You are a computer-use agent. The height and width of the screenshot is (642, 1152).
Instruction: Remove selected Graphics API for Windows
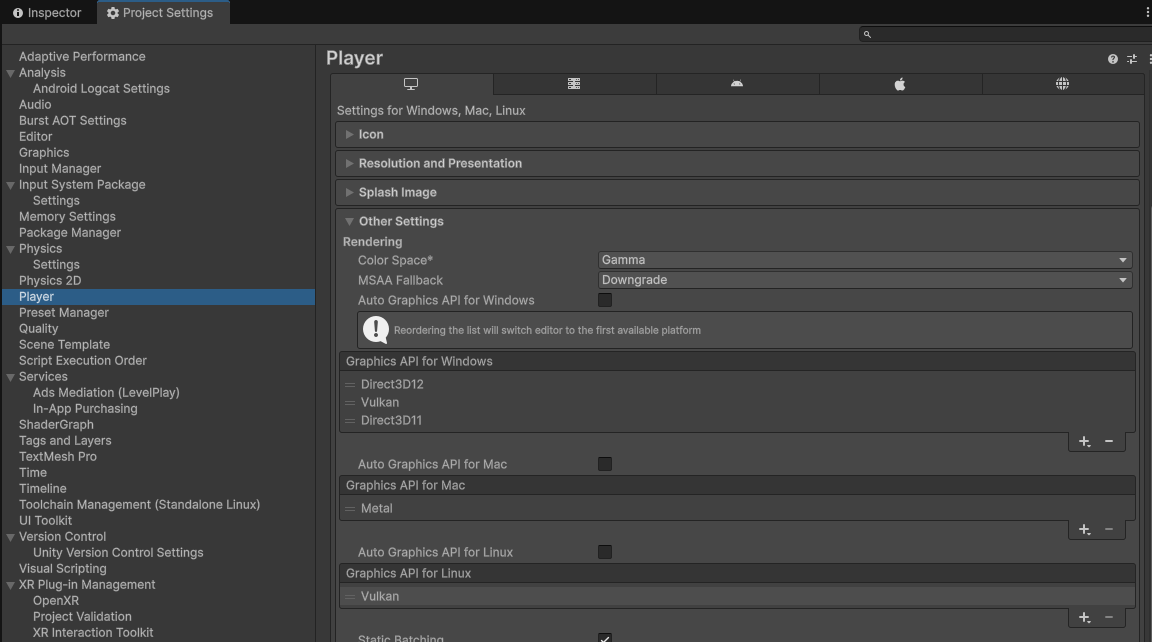(x=1109, y=441)
